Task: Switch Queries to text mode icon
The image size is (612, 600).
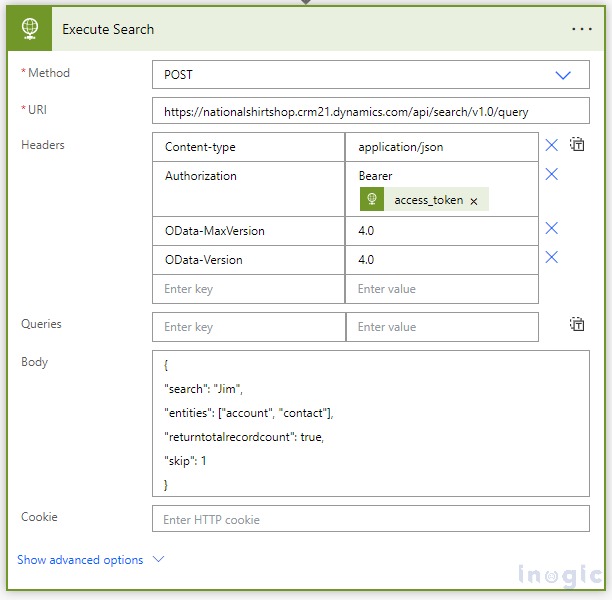Action: [x=577, y=324]
